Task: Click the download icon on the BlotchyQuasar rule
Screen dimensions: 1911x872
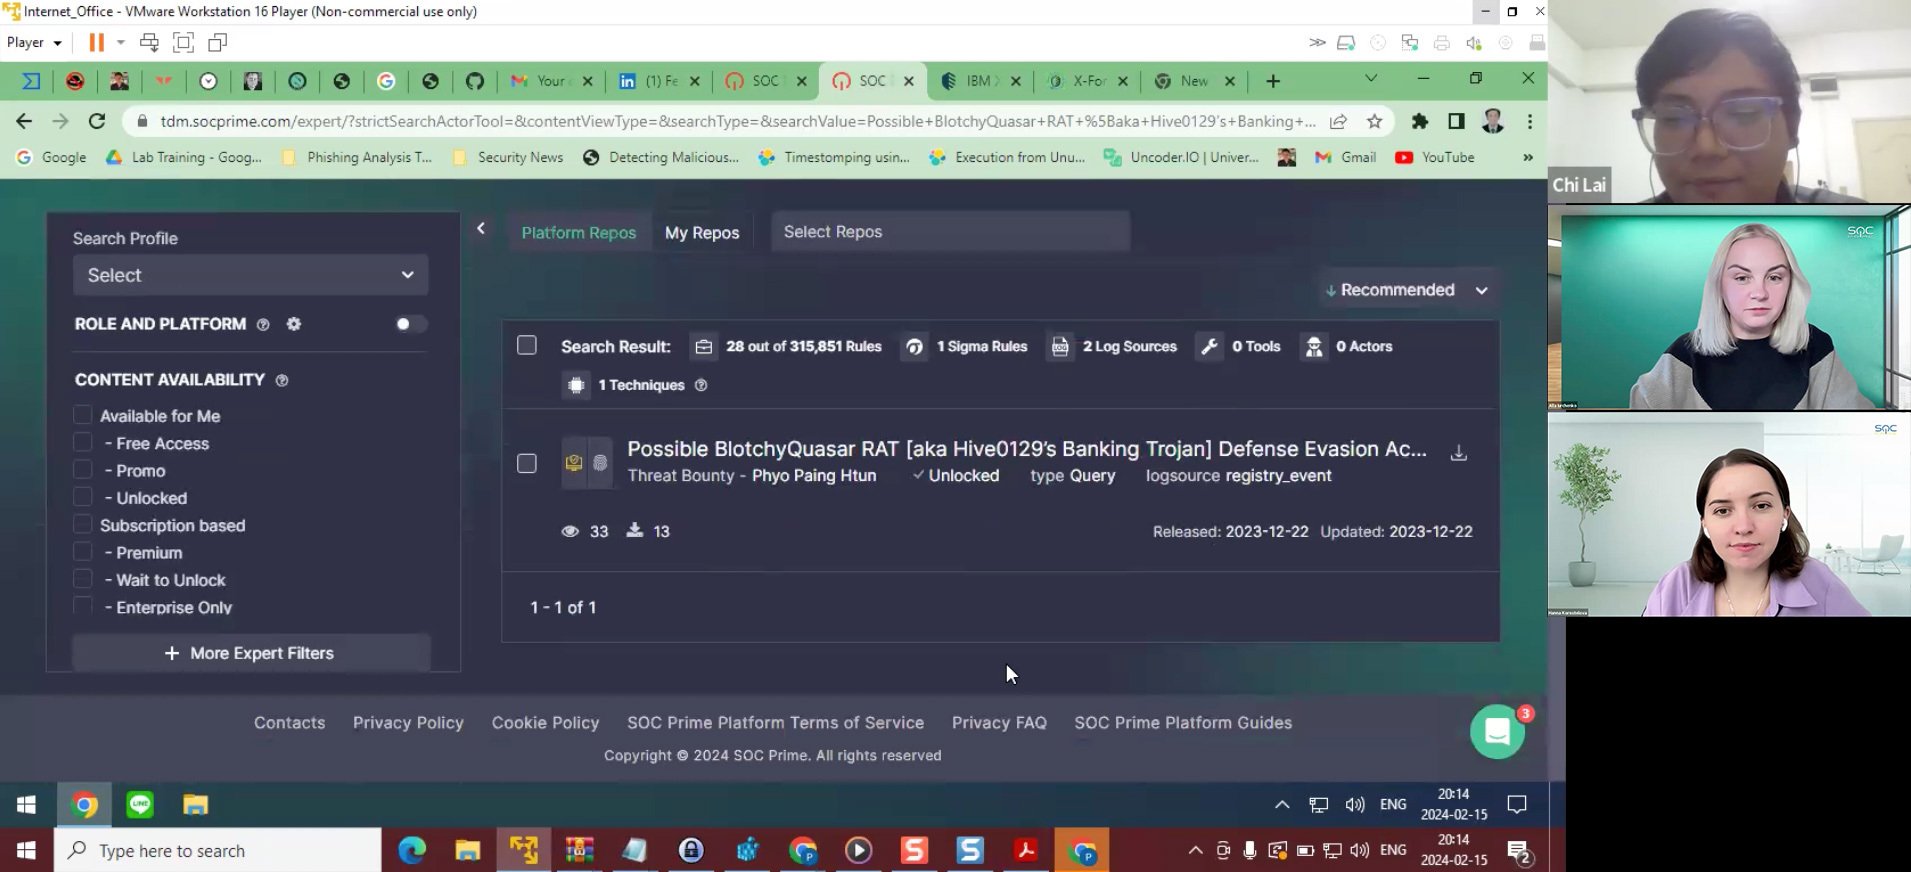Action: pyautogui.click(x=1459, y=453)
